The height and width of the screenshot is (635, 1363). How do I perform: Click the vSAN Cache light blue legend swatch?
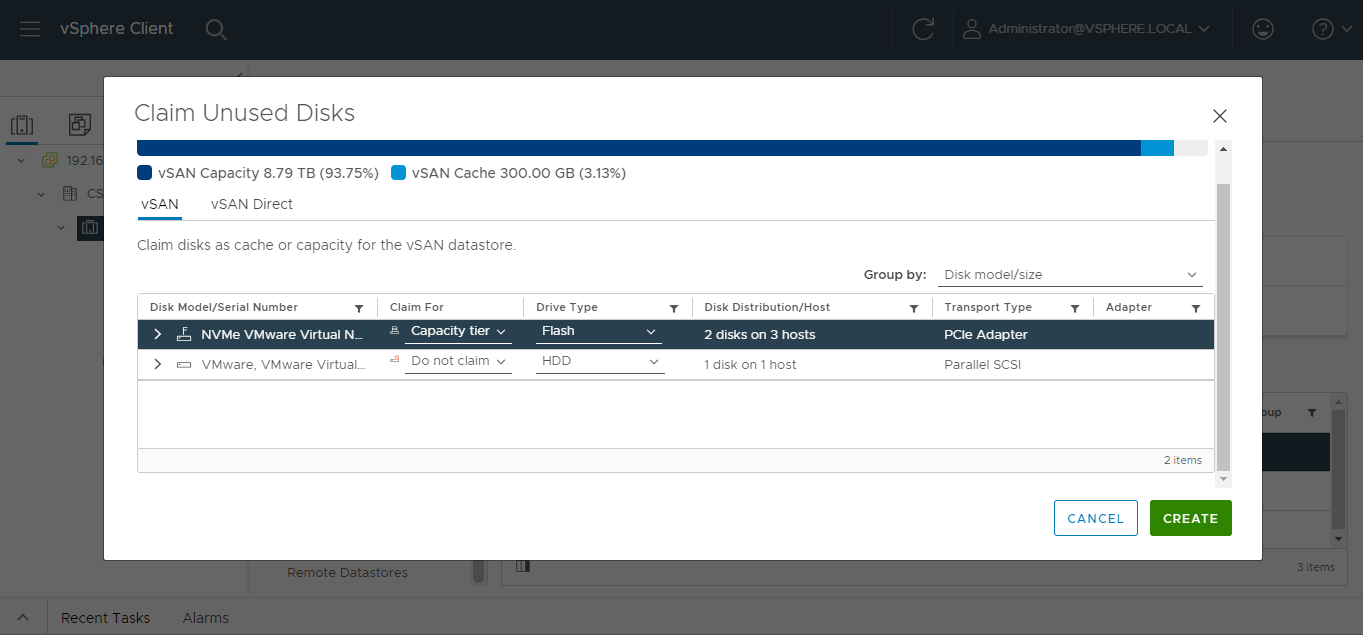point(398,173)
